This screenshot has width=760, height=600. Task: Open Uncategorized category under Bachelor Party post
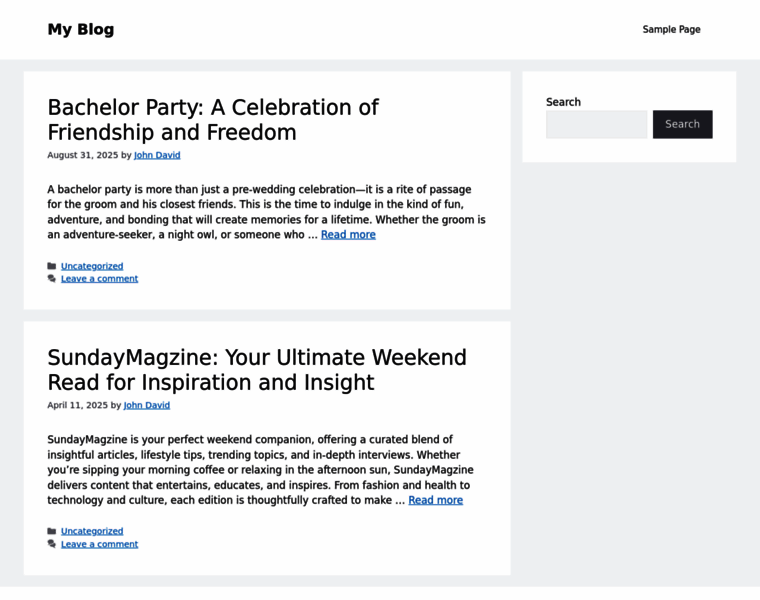click(x=92, y=266)
